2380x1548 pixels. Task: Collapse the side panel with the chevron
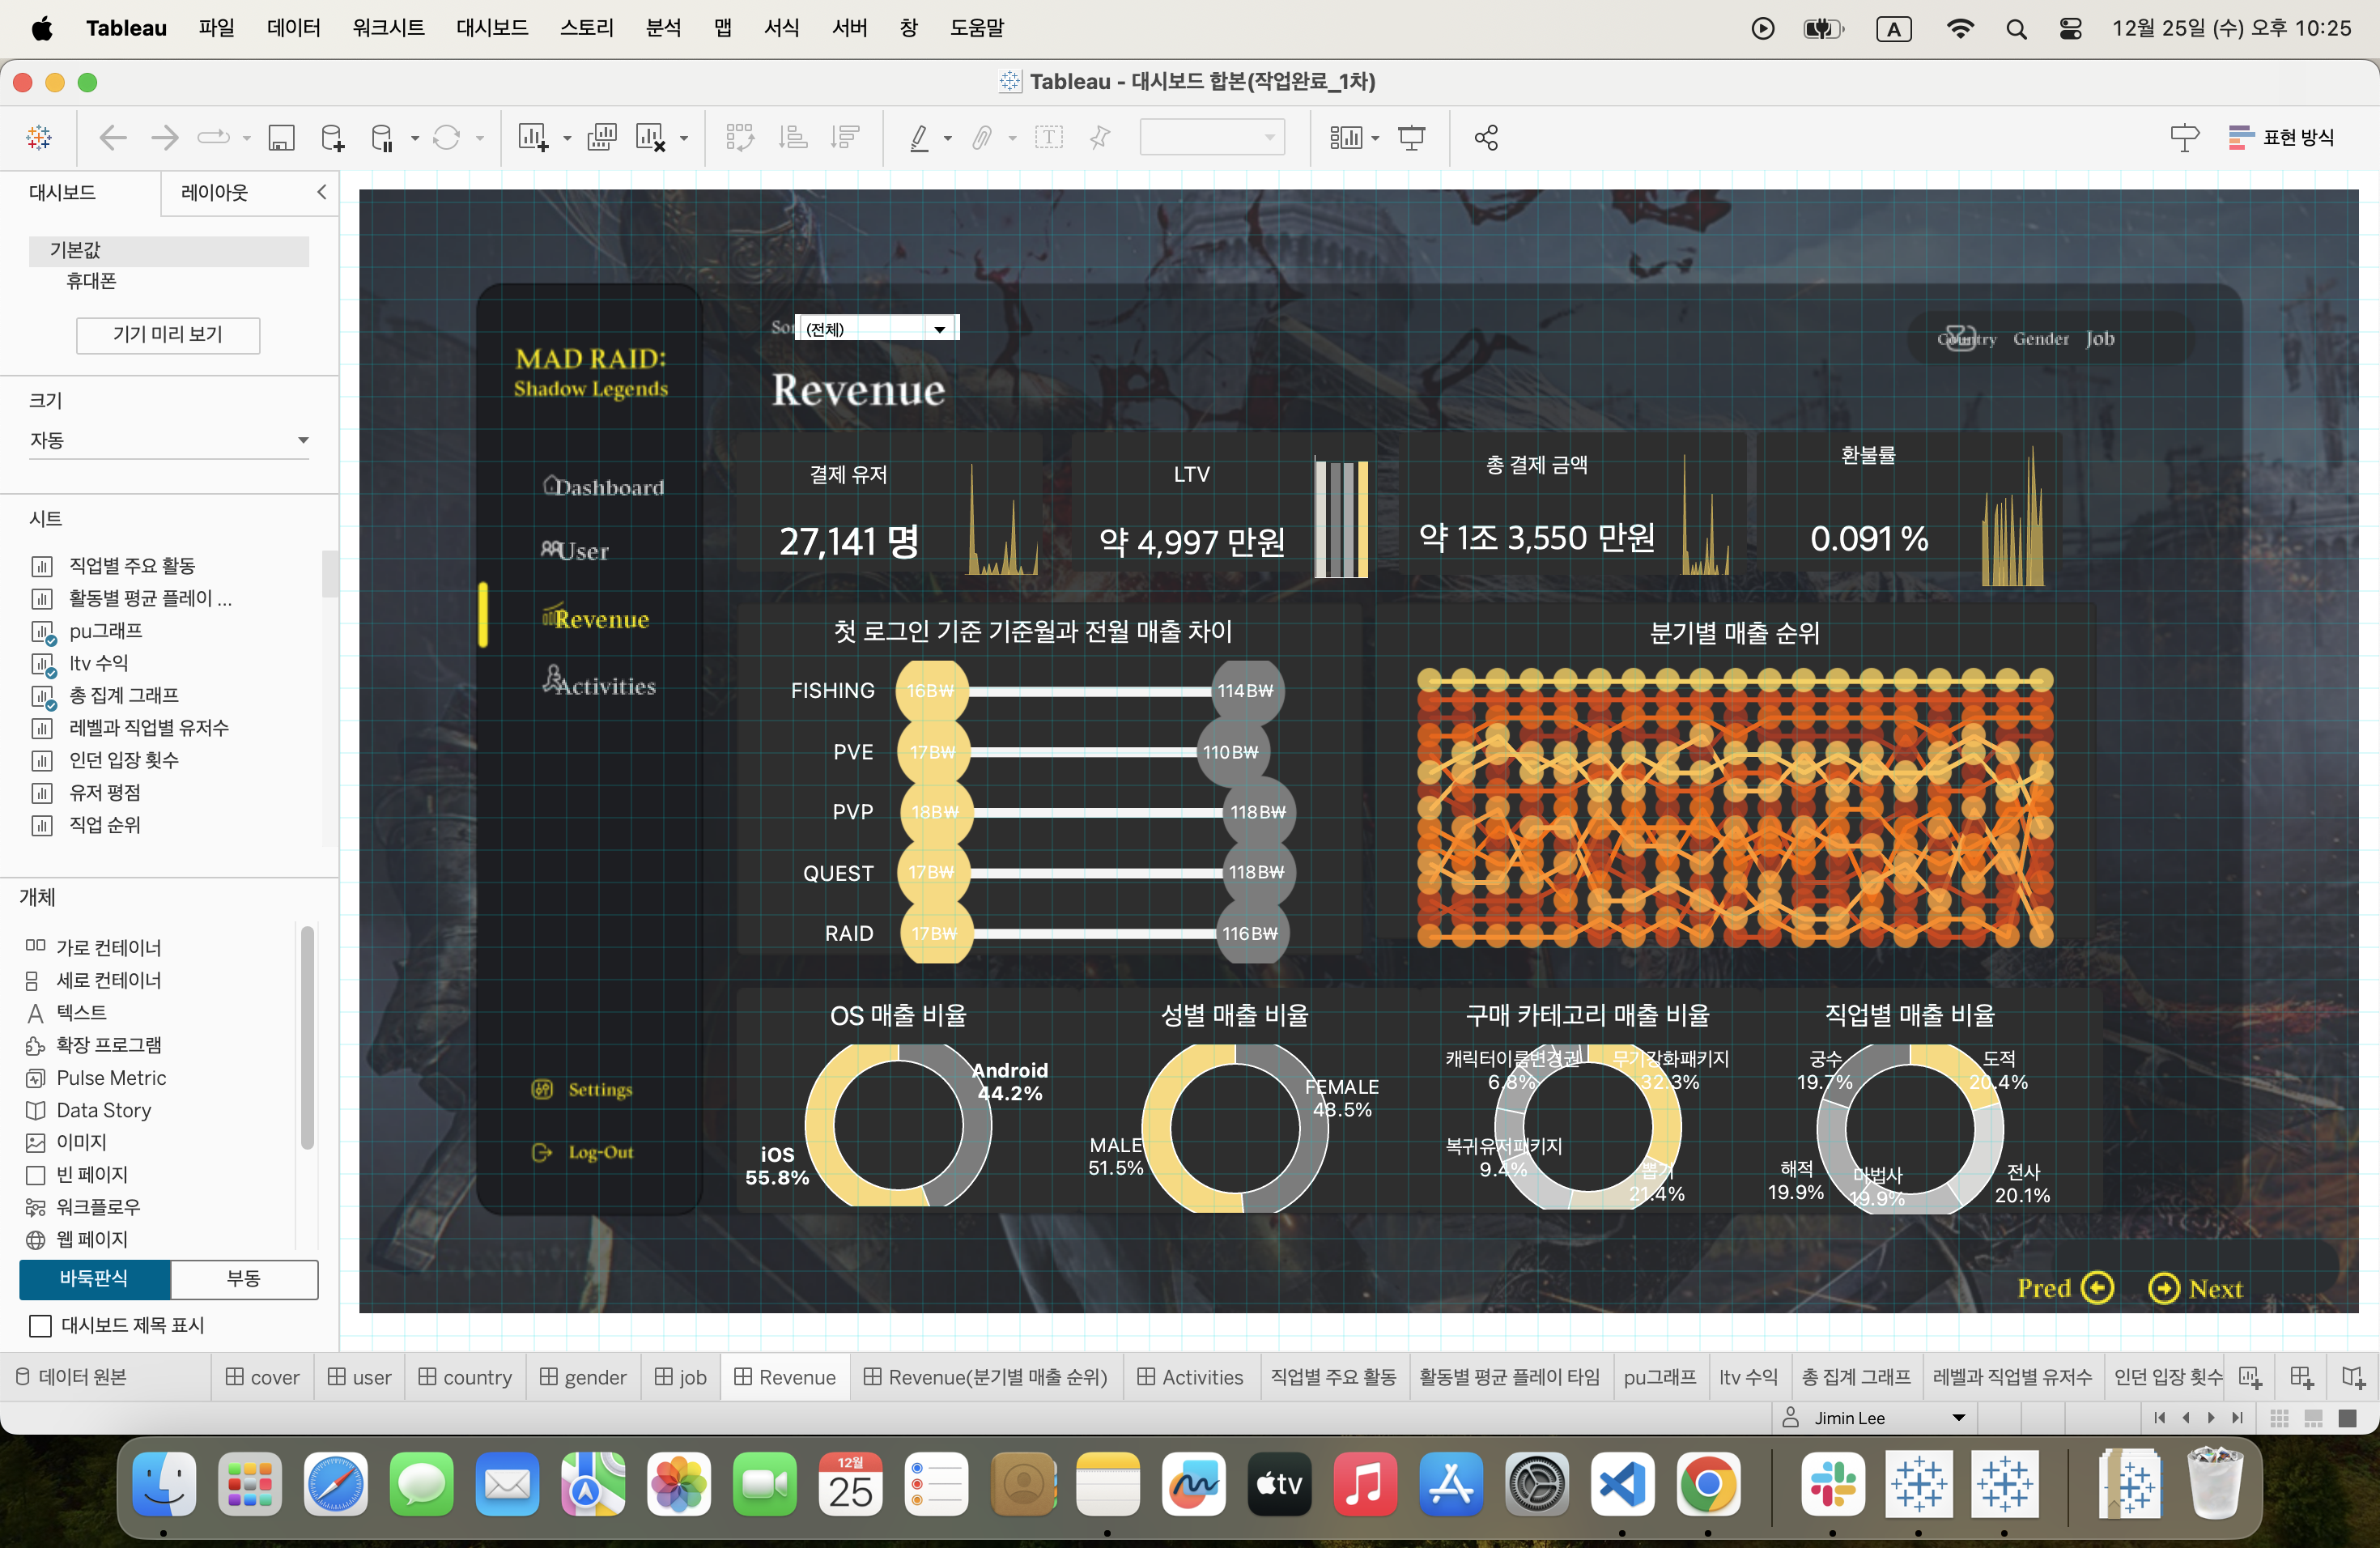pos(321,192)
